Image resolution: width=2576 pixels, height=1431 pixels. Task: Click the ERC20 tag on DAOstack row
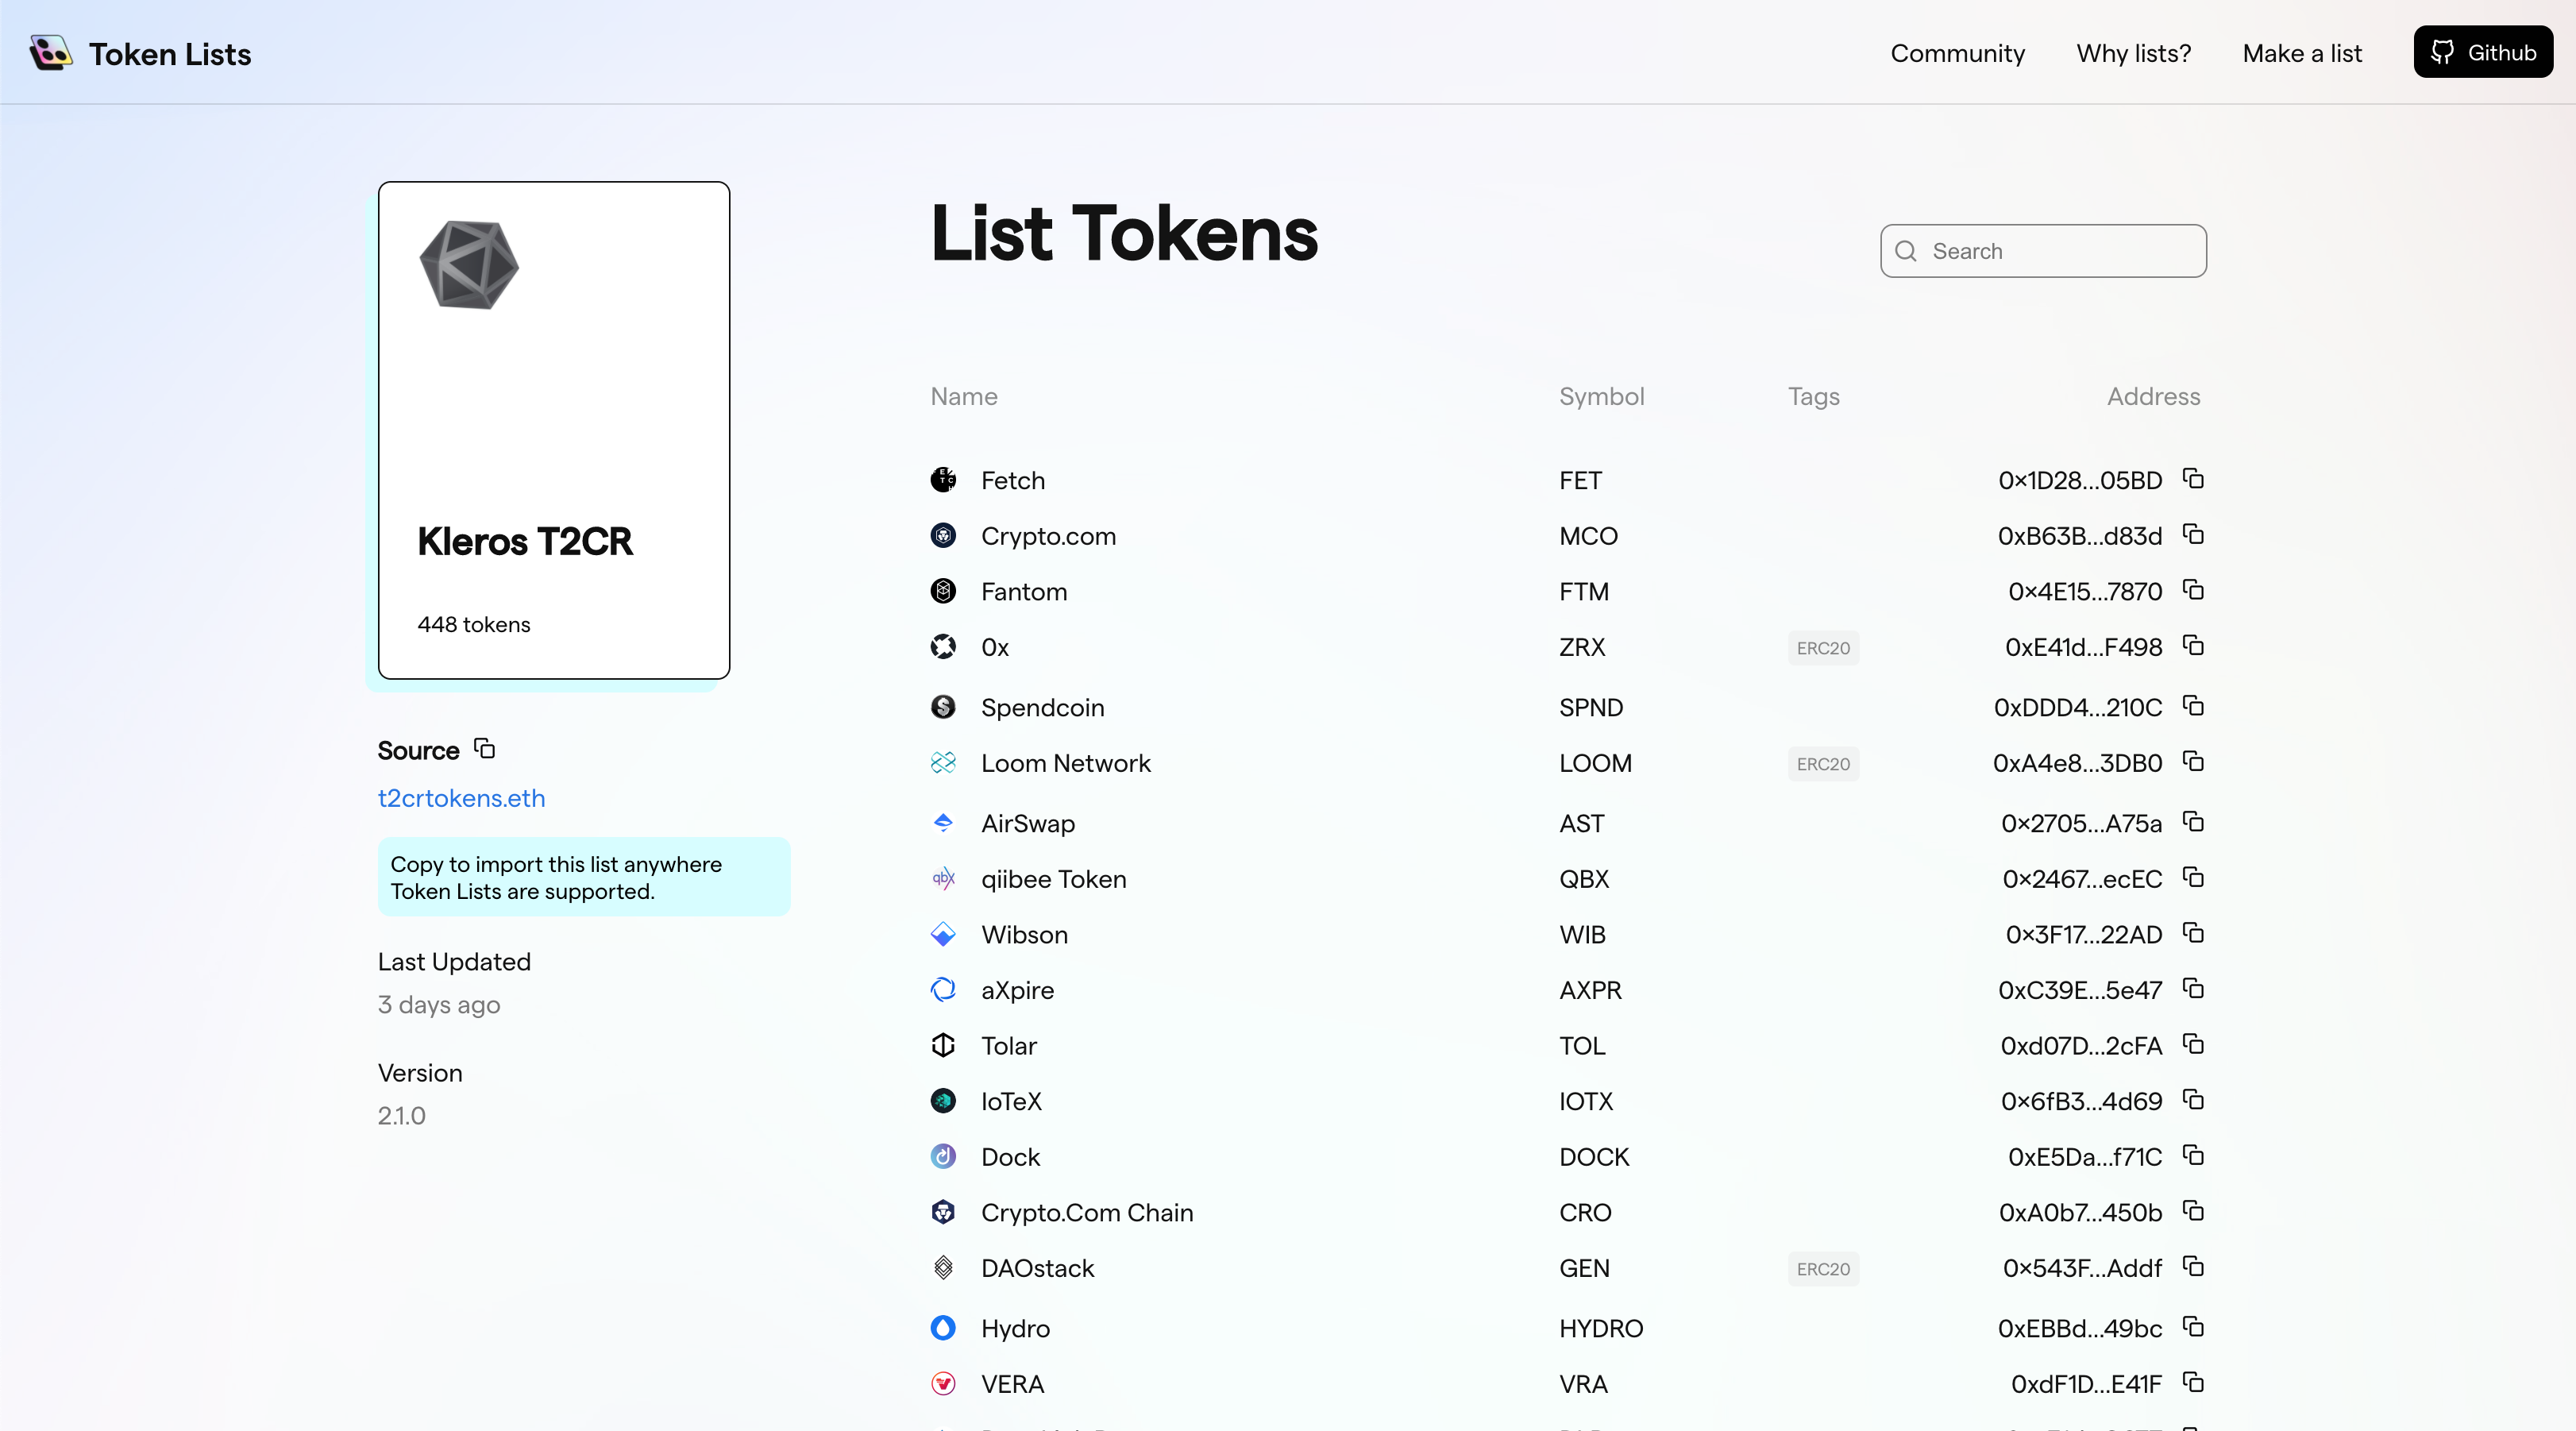(1822, 1269)
